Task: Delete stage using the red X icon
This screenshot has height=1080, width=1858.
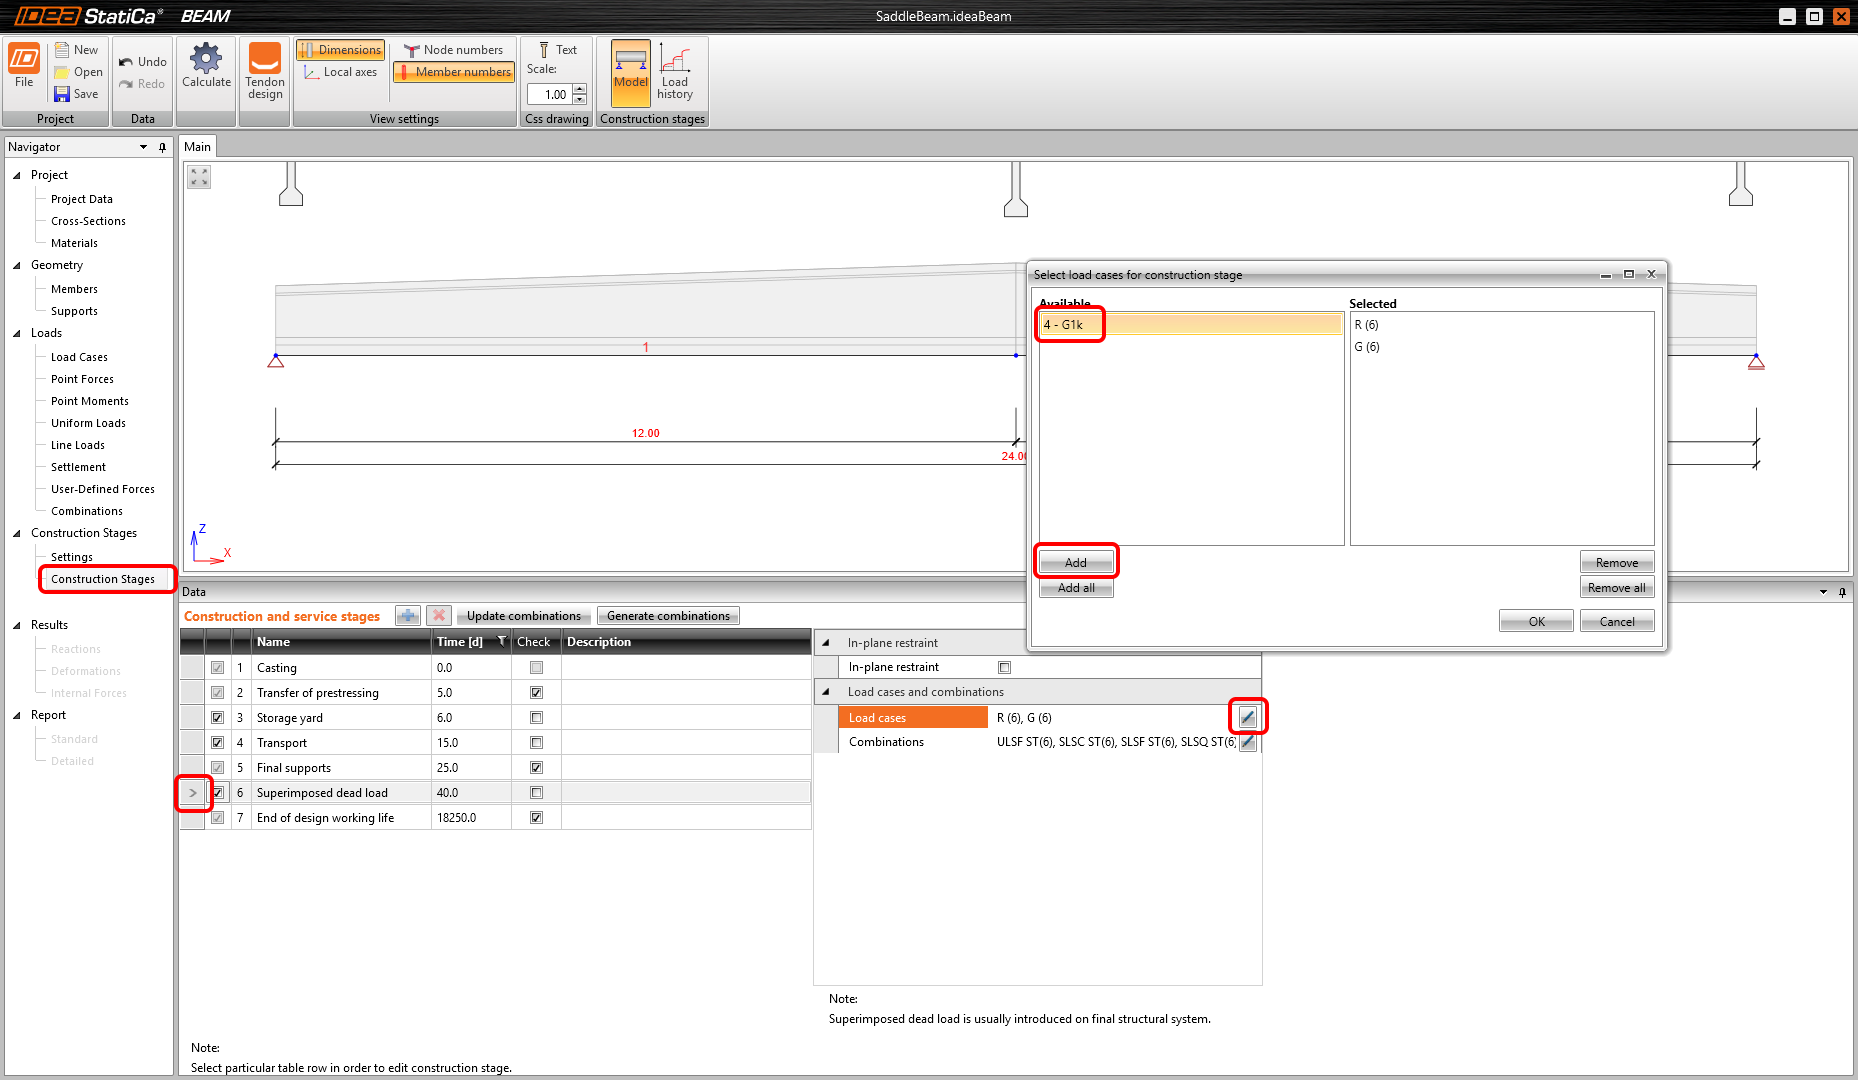Action: click(438, 616)
